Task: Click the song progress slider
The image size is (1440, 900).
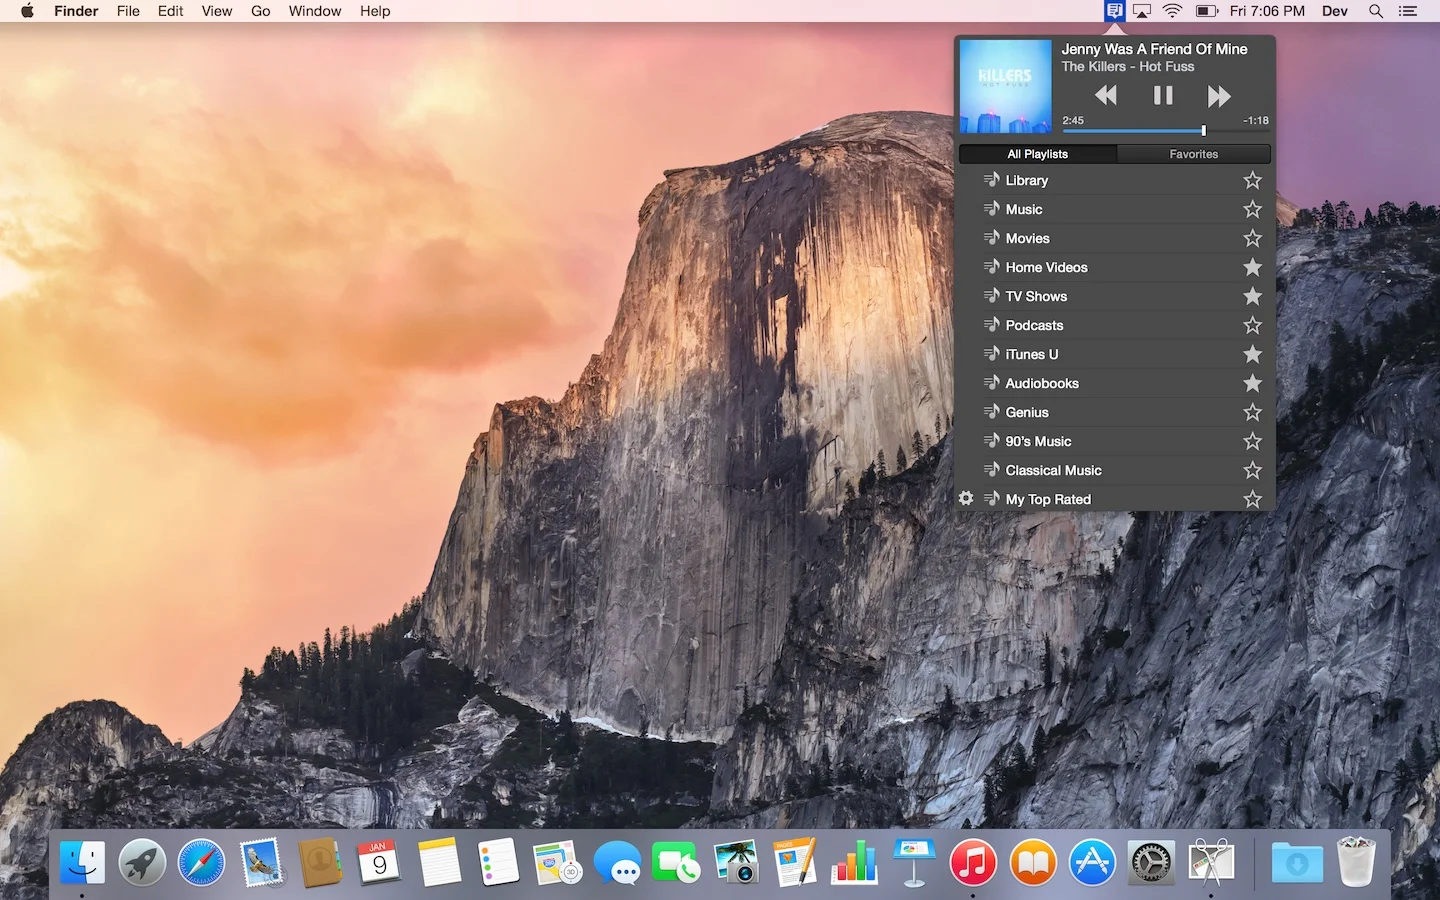Action: pyautogui.click(x=1166, y=131)
